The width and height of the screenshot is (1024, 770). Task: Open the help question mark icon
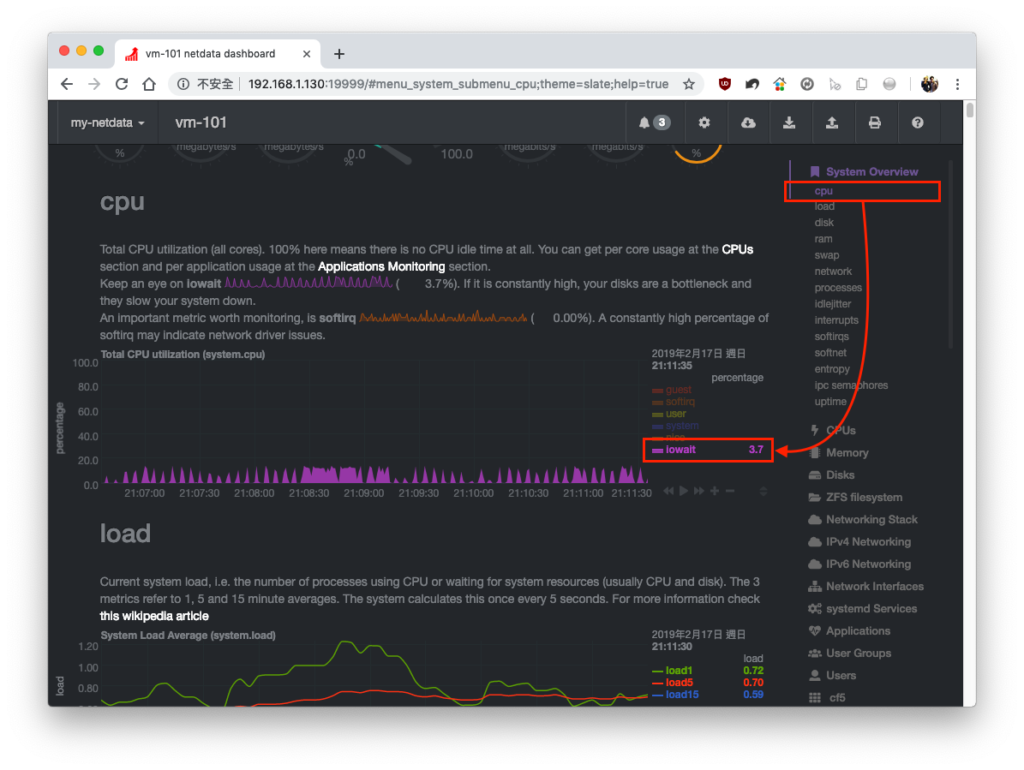tap(917, 123)
